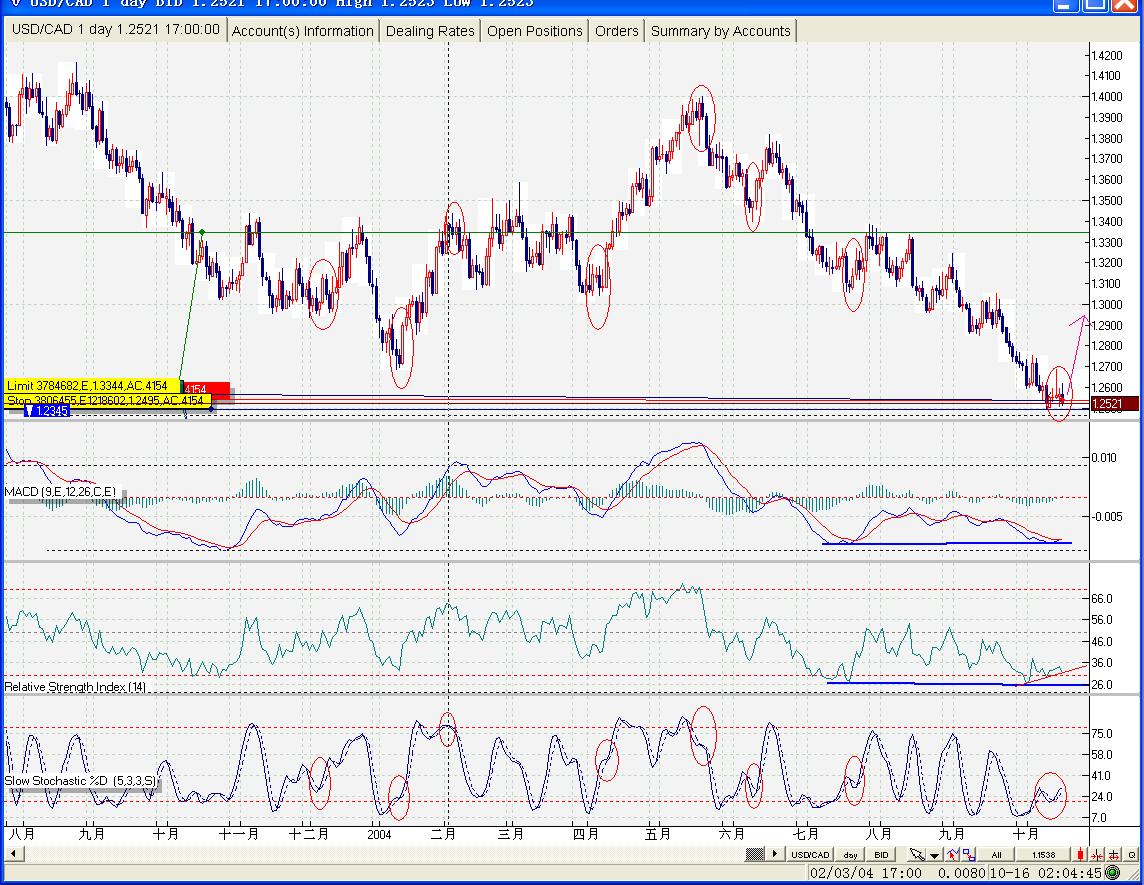Click the trend line drawing tool icon
The height and width of the screenshot is (885, 1144).
952,854
